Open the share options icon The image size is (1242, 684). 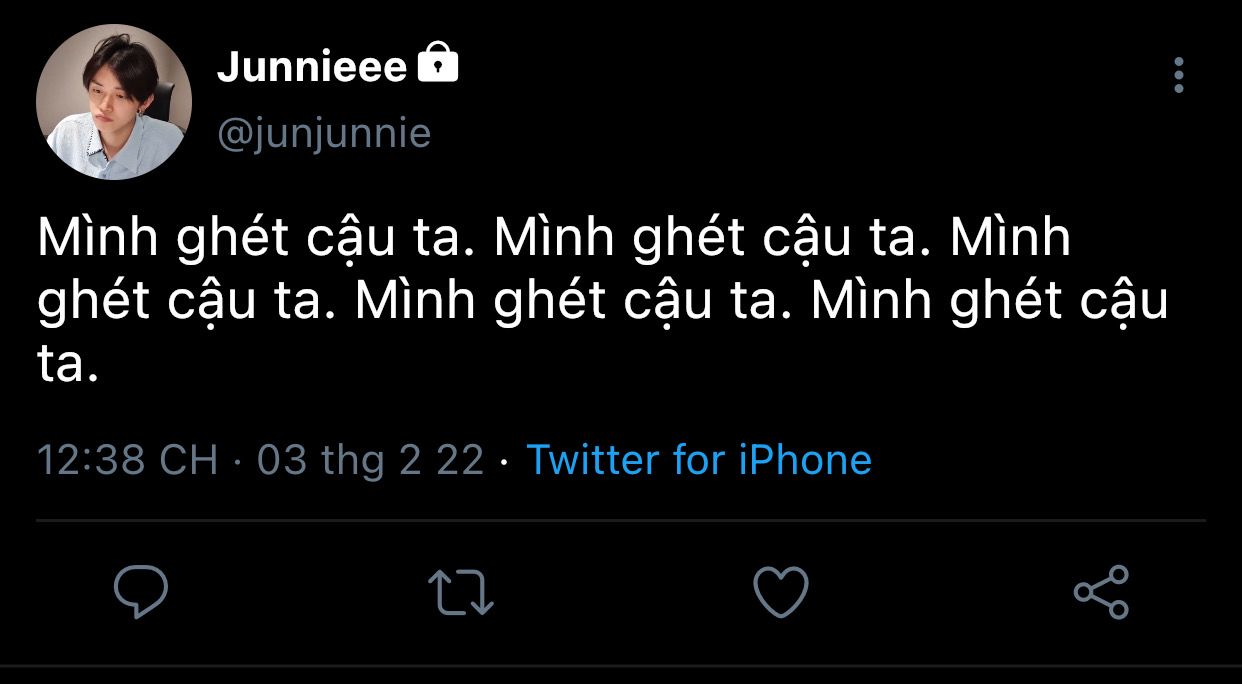1101,592
